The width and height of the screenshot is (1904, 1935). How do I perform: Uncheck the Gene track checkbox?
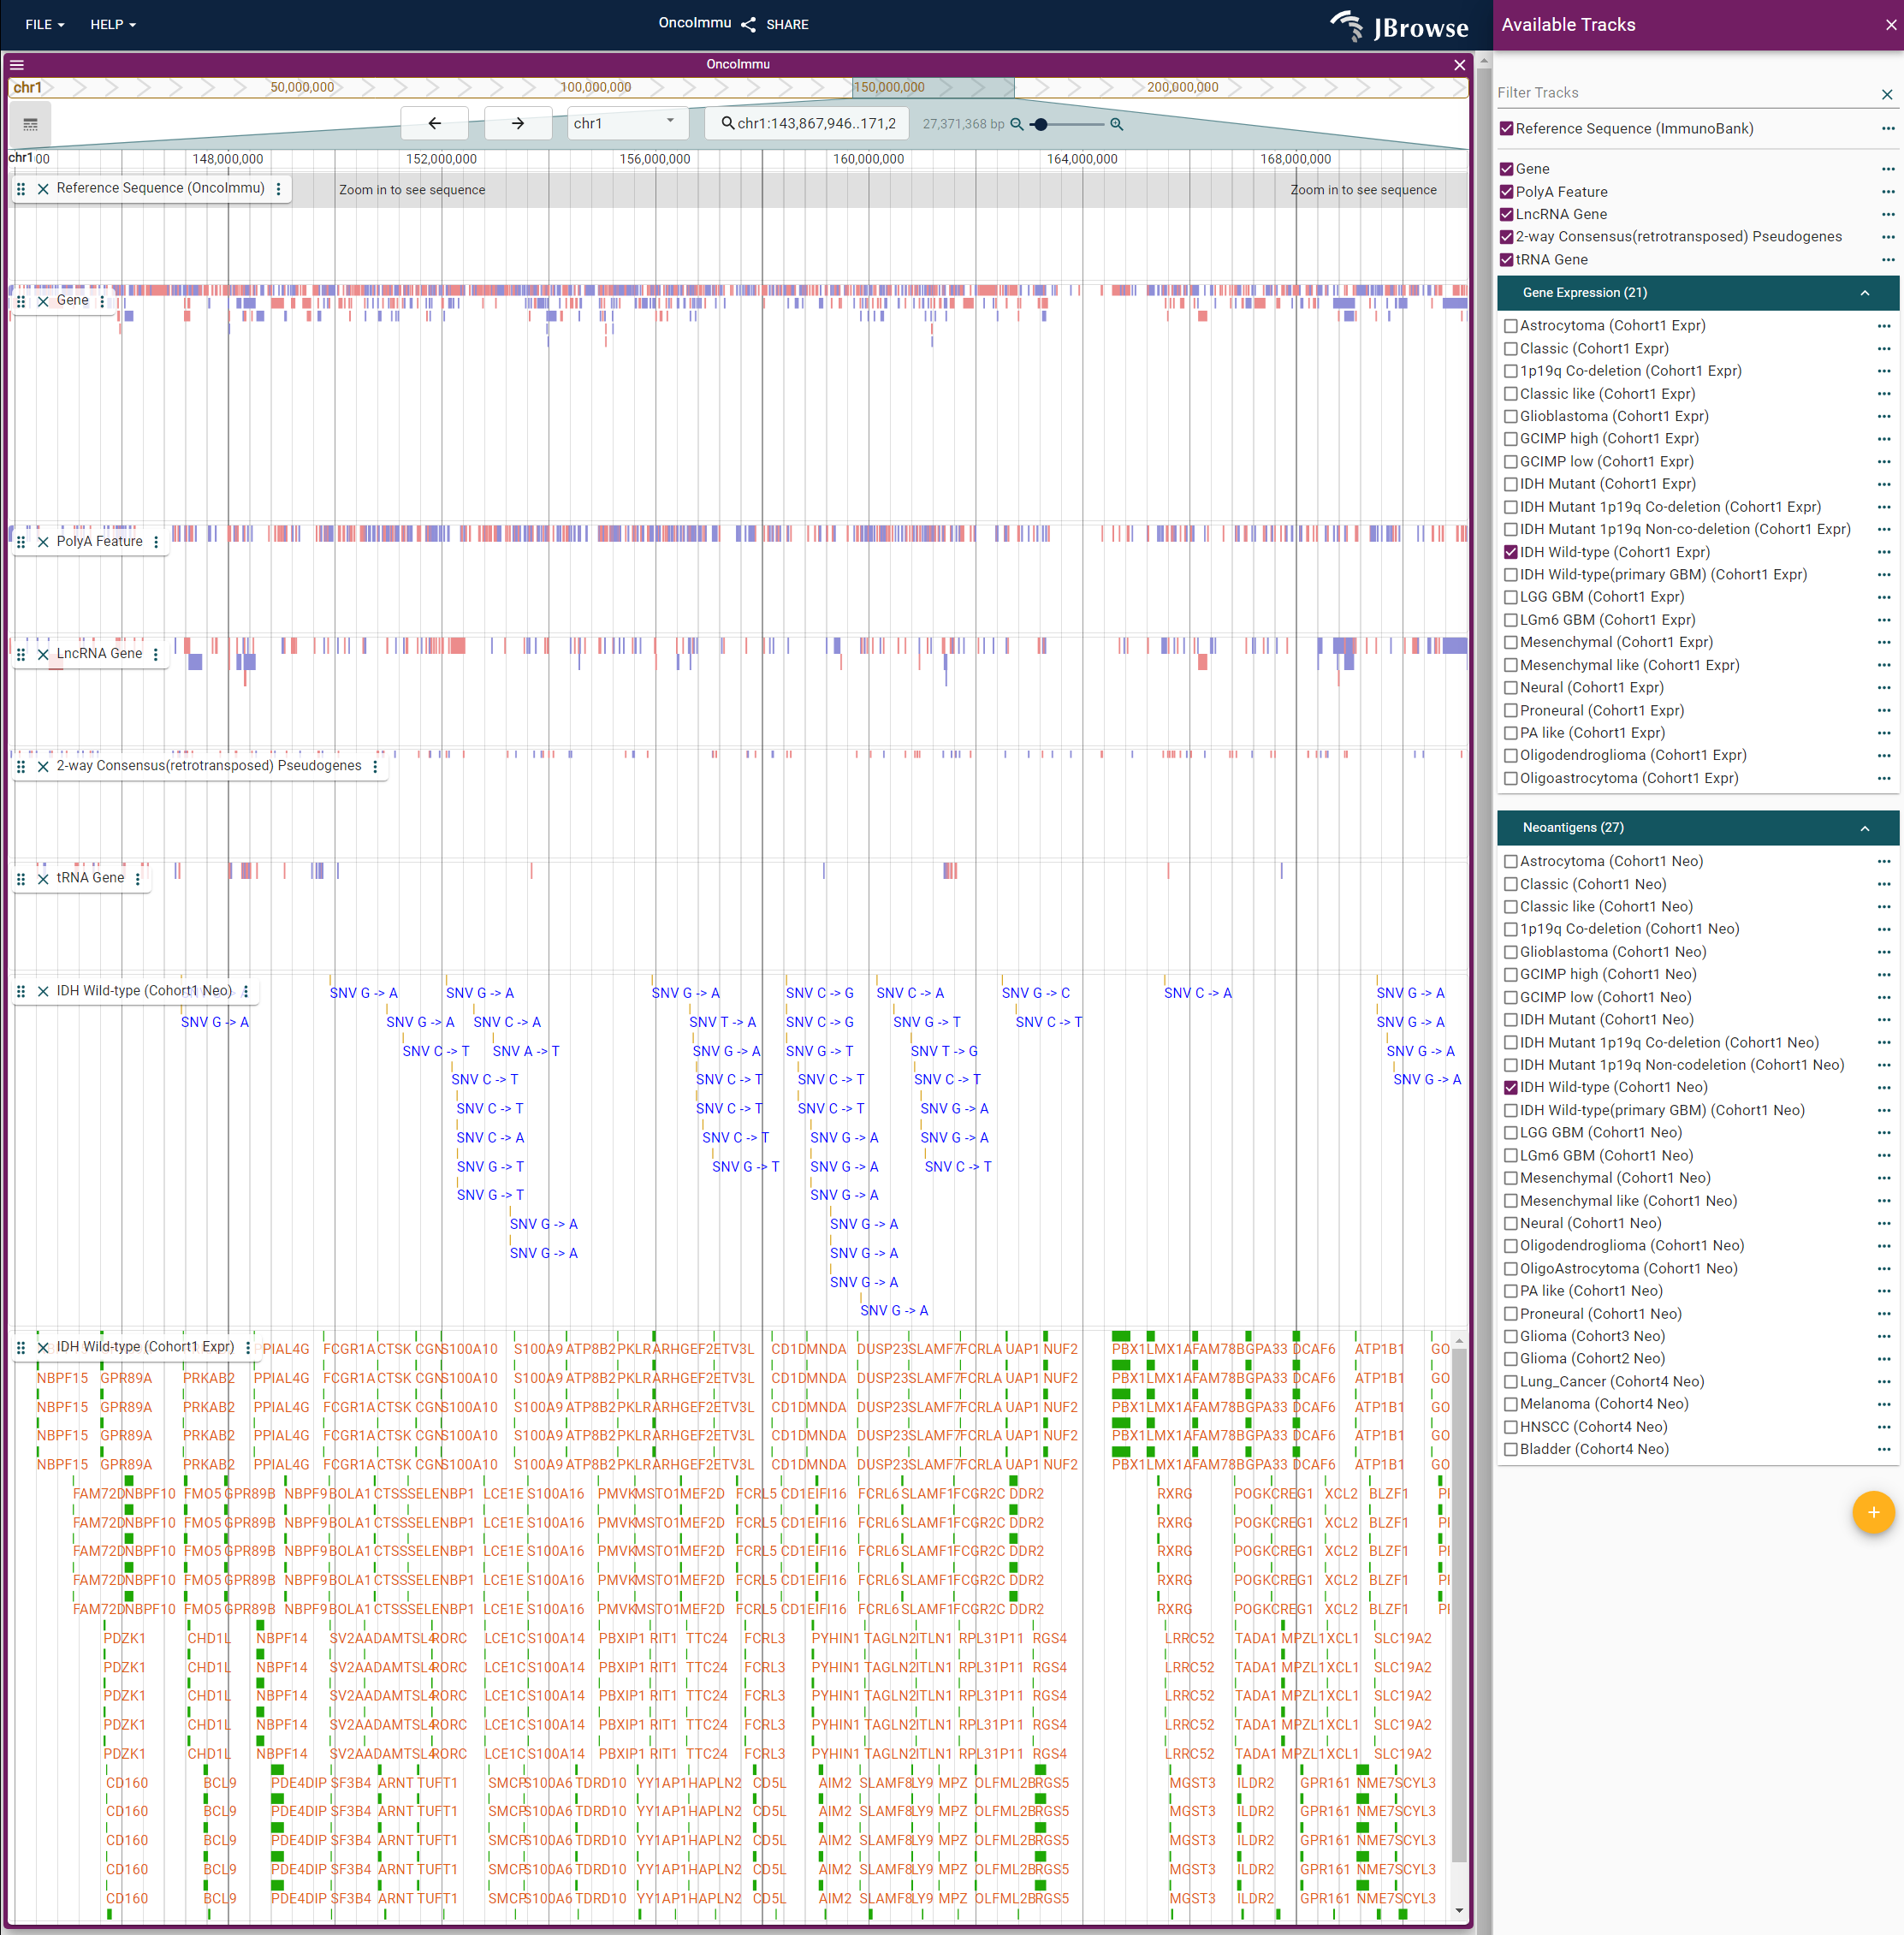[1506, 169]
